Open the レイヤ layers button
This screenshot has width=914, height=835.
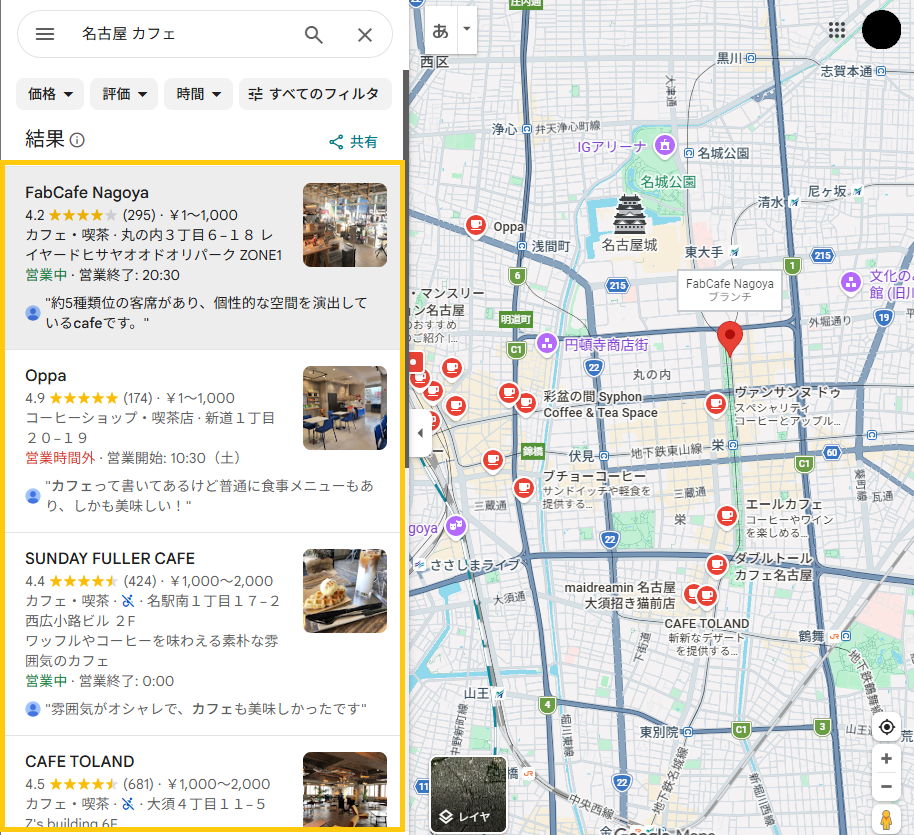click(x=468, y=794)
